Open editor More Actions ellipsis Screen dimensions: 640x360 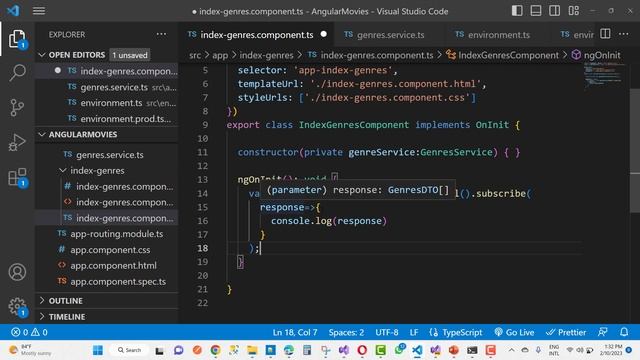[x=624, y=34]
